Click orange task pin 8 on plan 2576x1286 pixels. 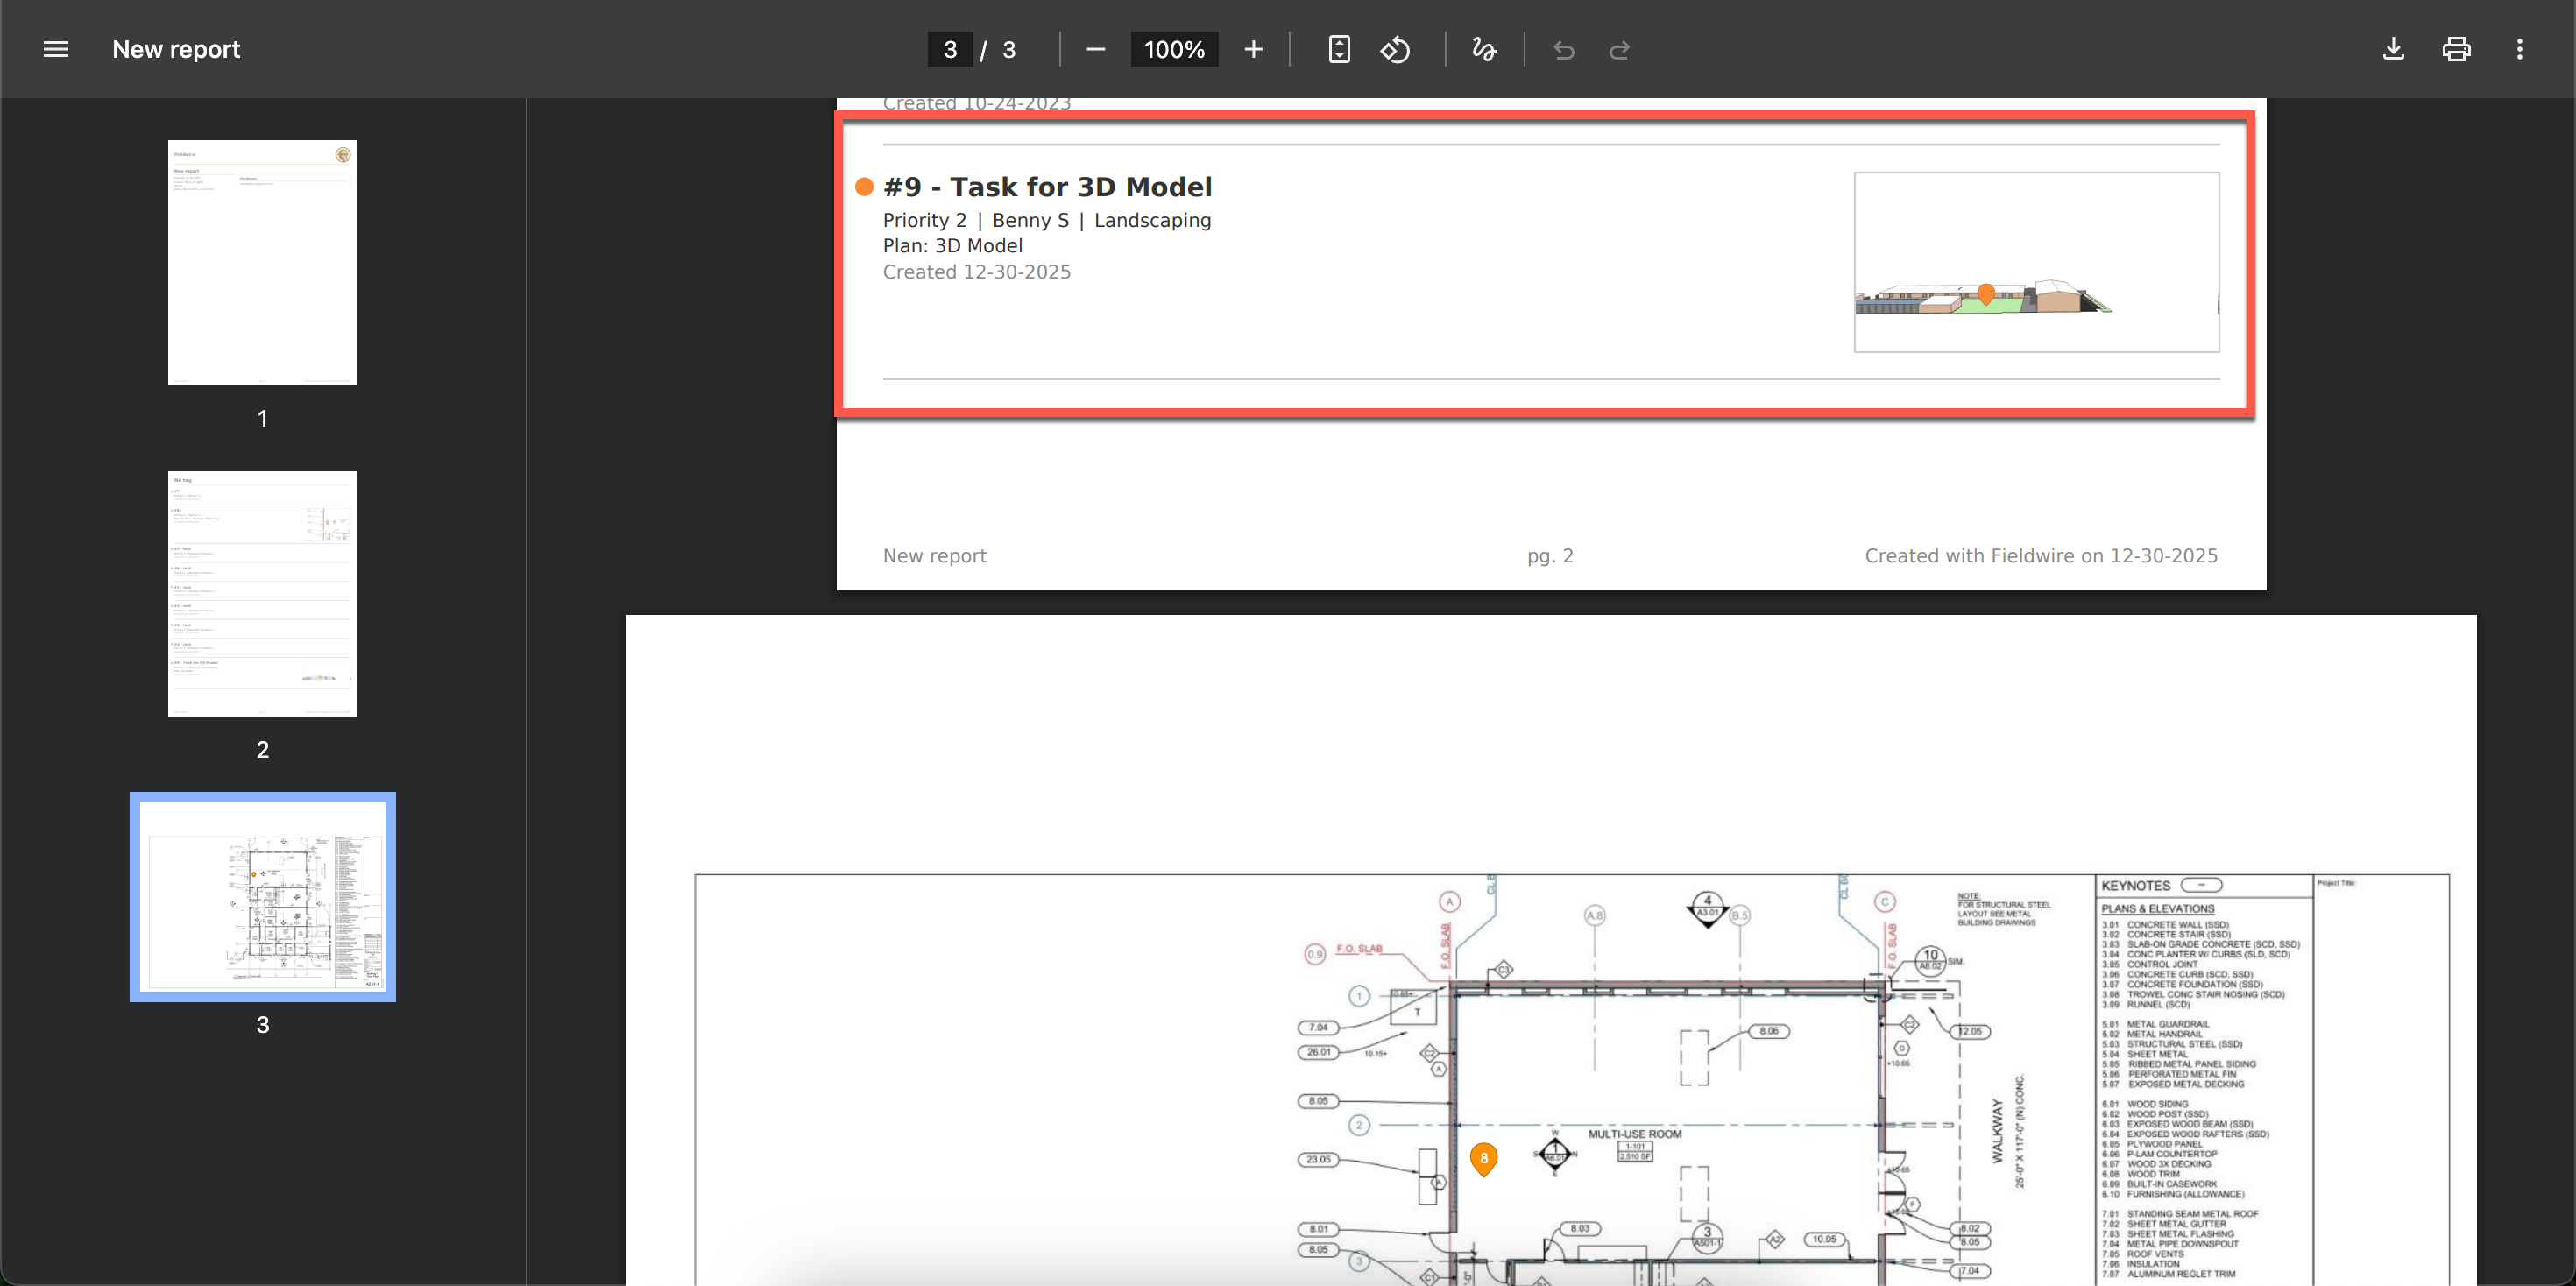point(1483,1158)
